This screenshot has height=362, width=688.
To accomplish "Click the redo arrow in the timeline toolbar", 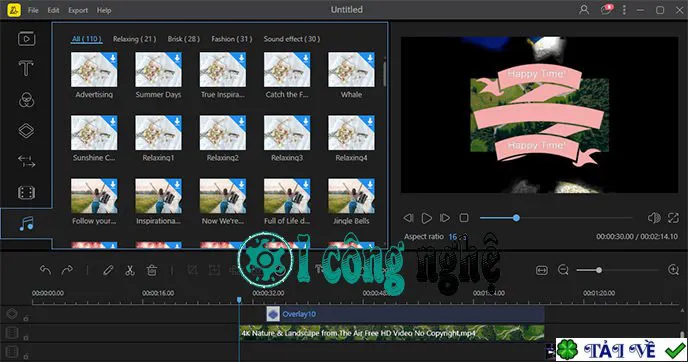I will (x=67, y=270).
